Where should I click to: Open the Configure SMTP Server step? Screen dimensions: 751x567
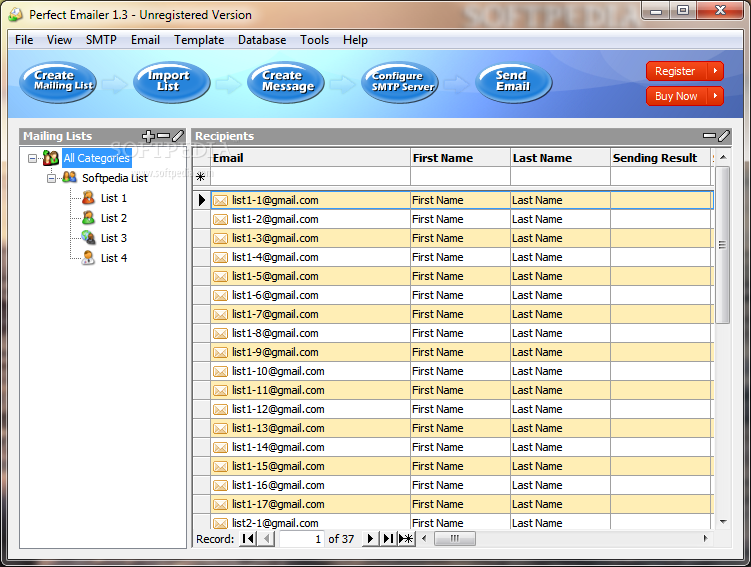[399, 82]
